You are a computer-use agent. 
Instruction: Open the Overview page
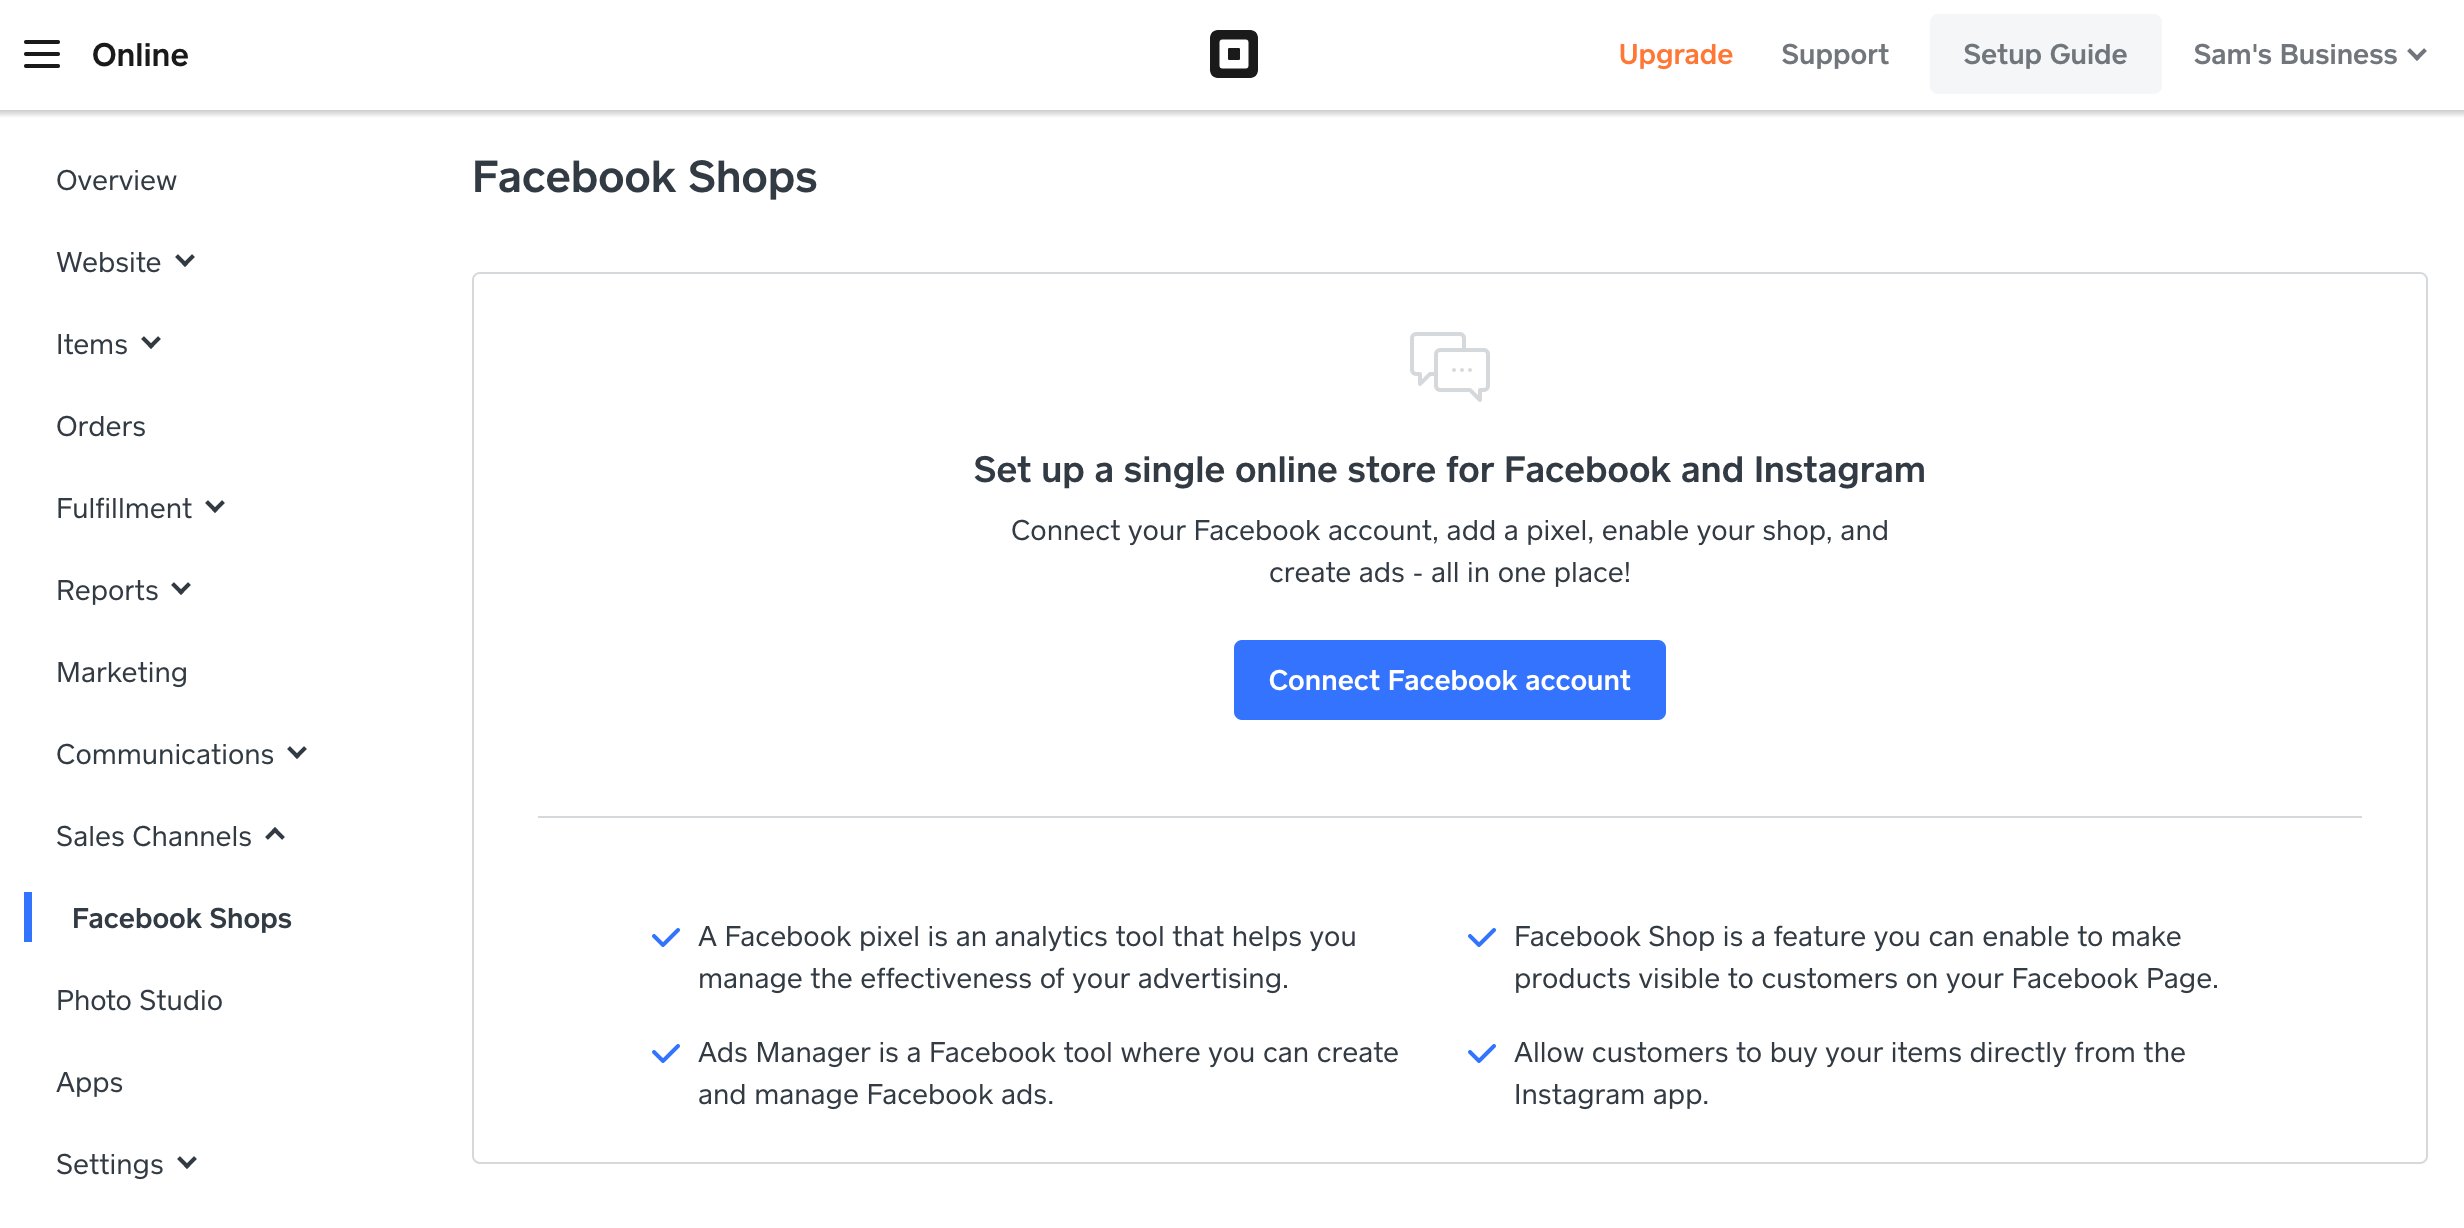pyautogui.click(x=116, y=180)
